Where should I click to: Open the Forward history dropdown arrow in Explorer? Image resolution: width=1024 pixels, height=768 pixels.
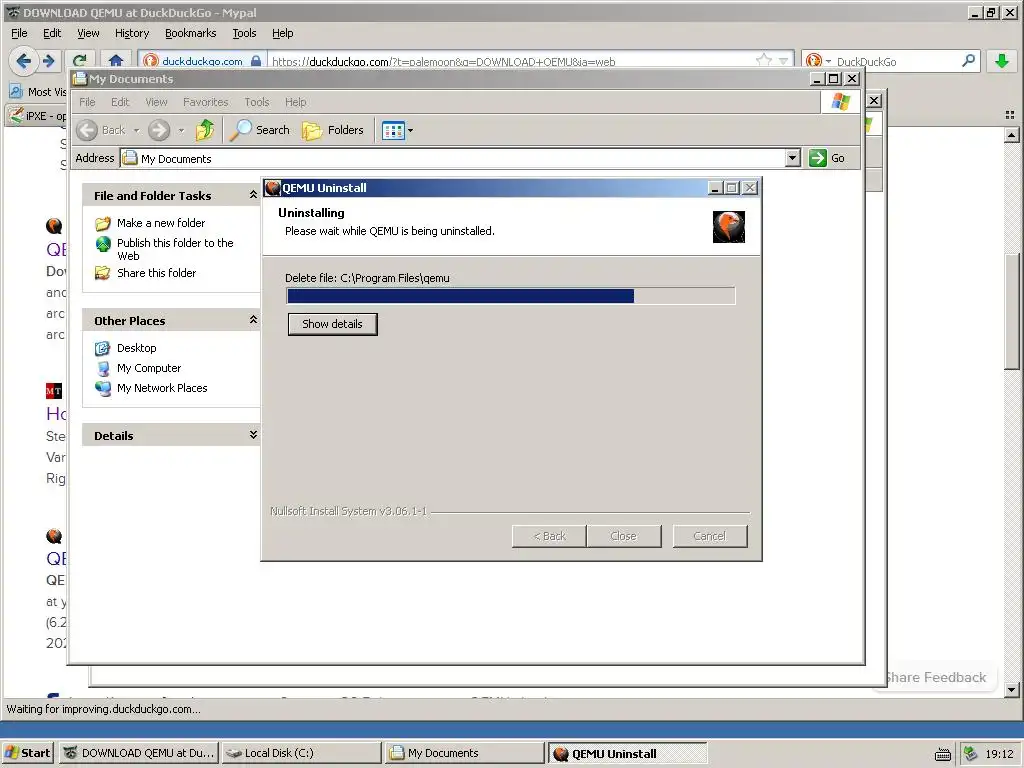point(182,131)
